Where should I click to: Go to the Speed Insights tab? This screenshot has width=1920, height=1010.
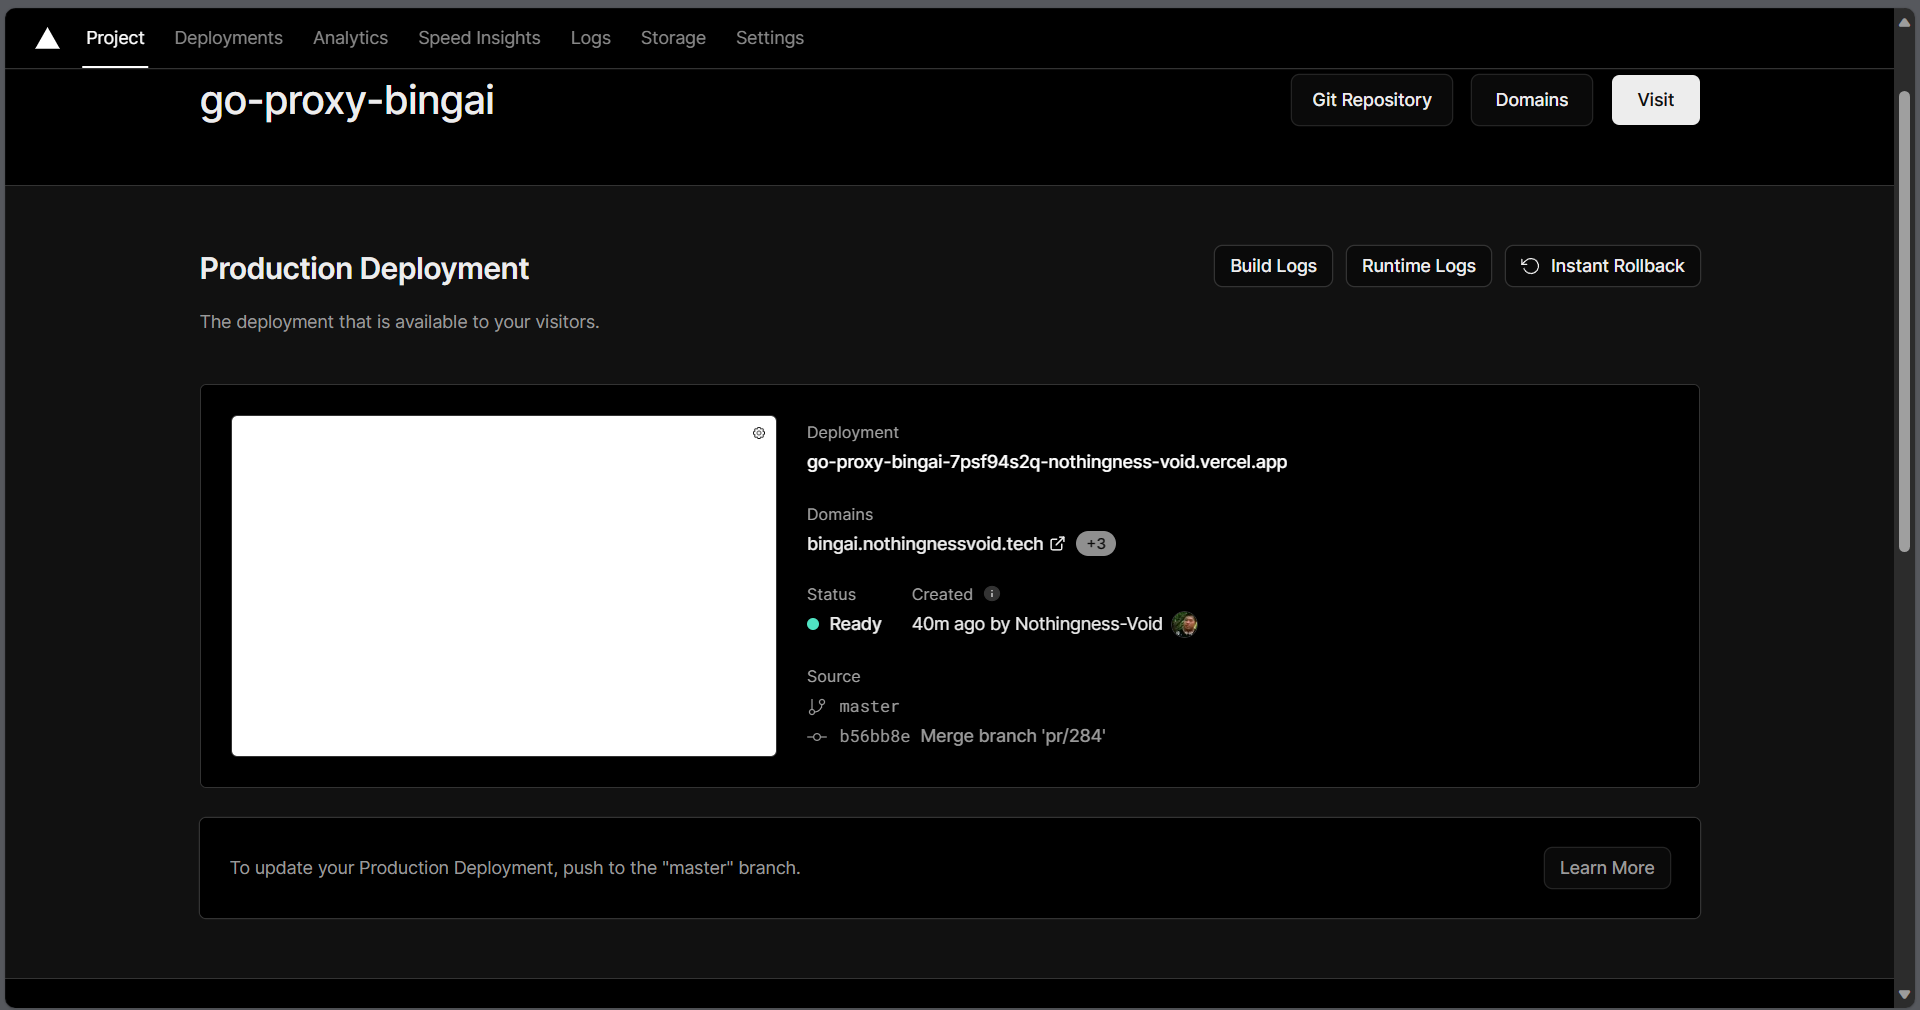[x=479, y=38]
